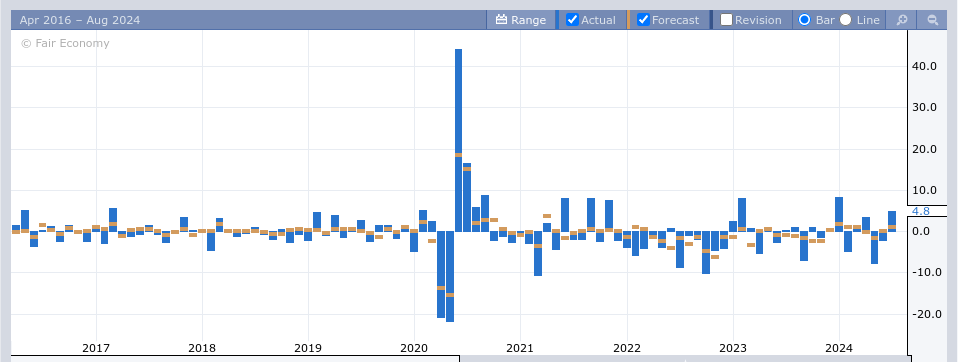Image resolution: width=958 pixels, height=362 pixels.
Task: Uncheck the Actual checkbox
Action: tap(572, 20)
